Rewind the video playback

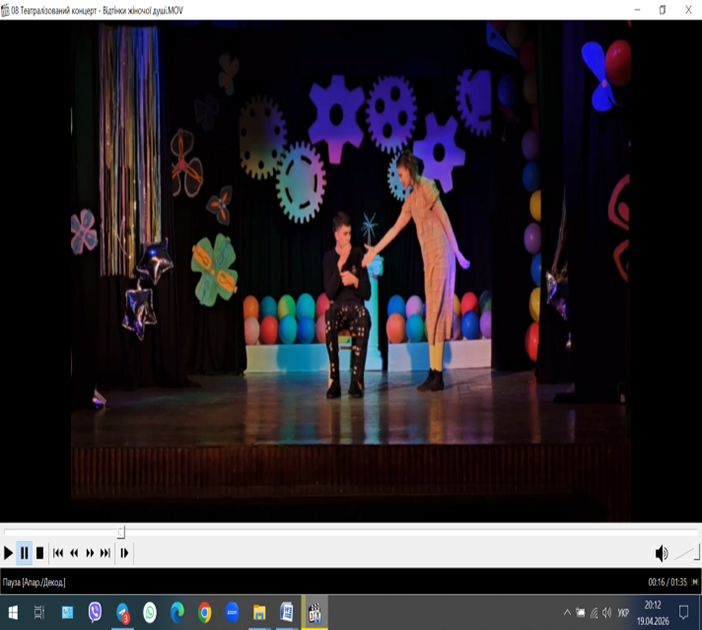click(x=74, y=553)
